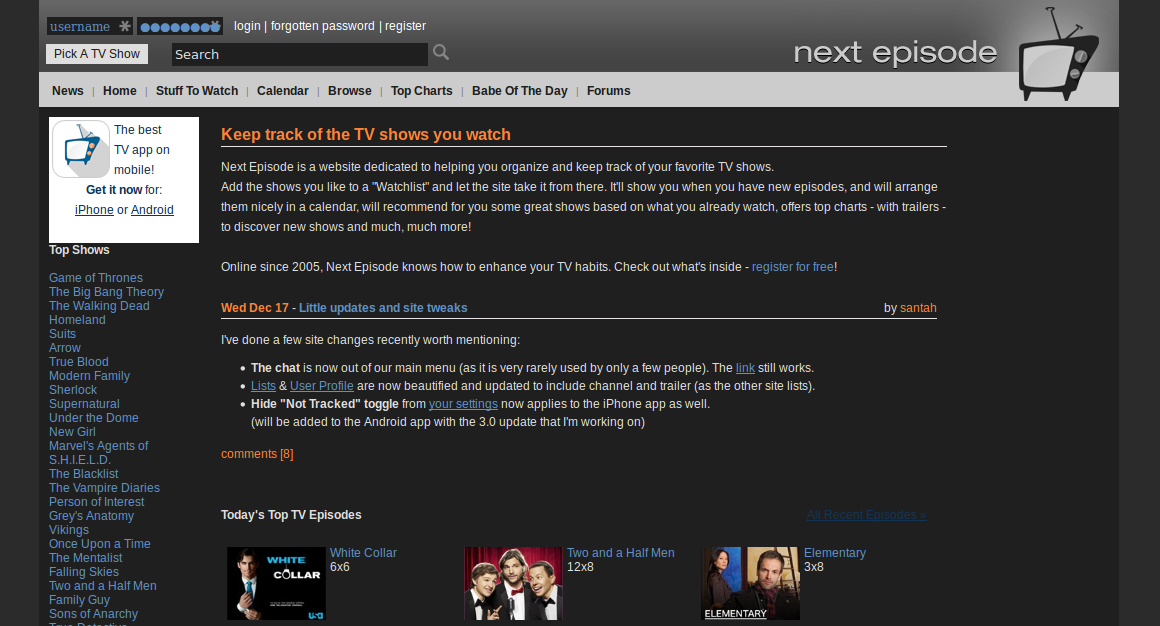Open Vikings show link
The image size is (1160, 626).
(69, 531)
